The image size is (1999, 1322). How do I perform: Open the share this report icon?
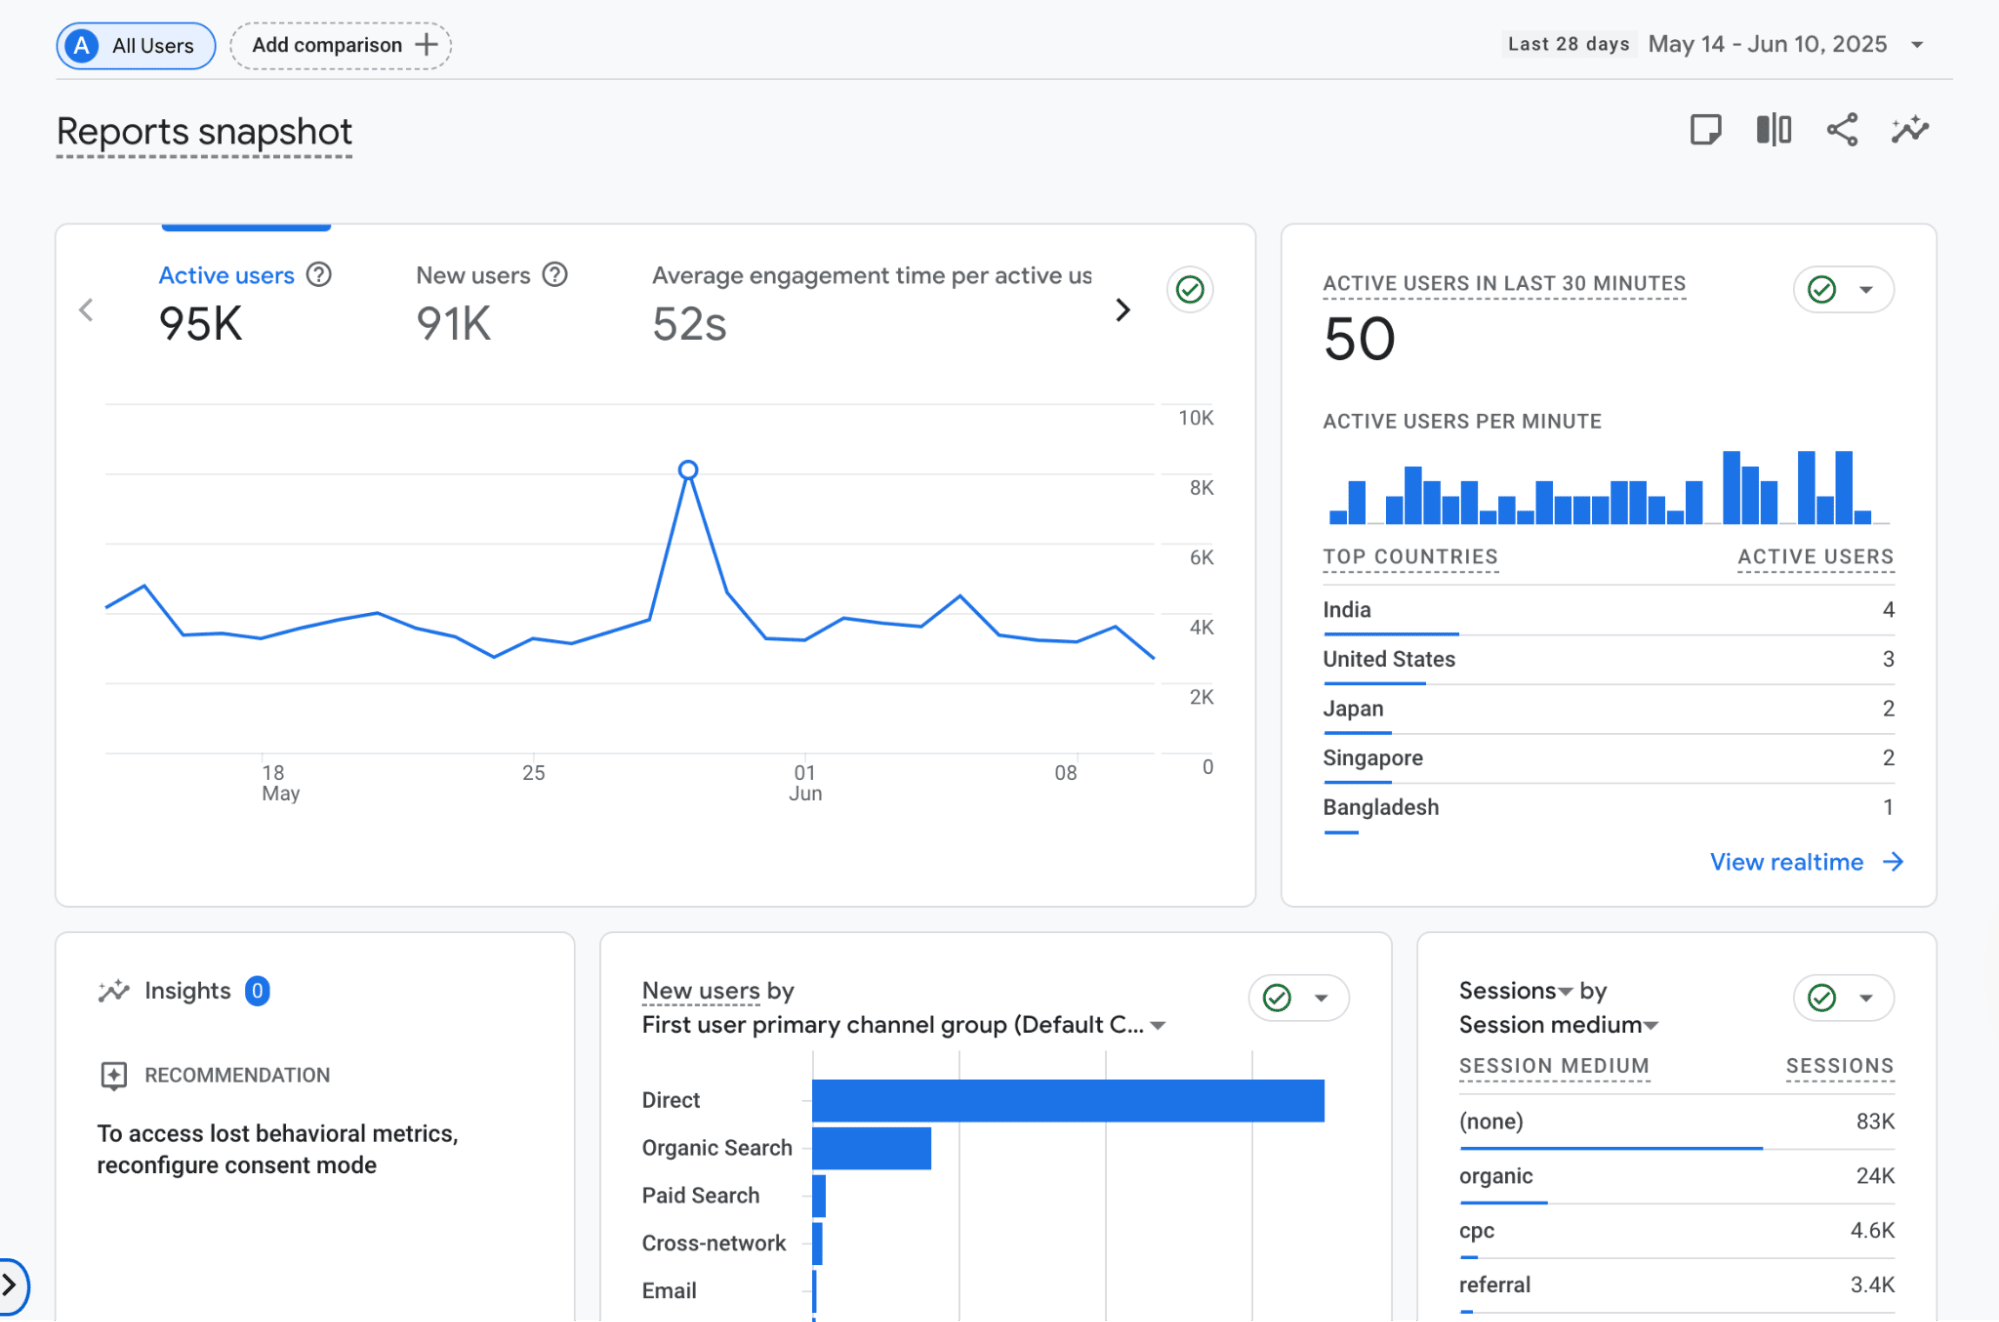(1843, 130)
